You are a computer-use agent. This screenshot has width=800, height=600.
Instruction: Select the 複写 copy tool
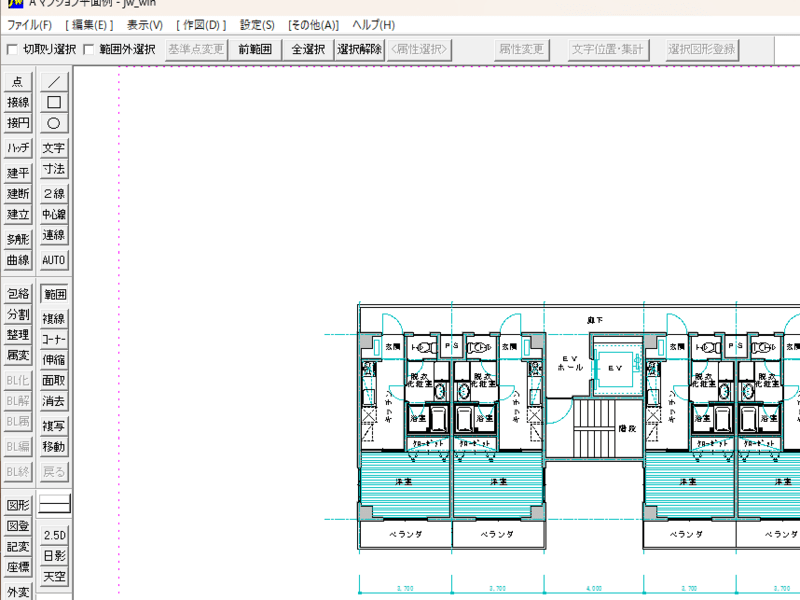(54, 425)
